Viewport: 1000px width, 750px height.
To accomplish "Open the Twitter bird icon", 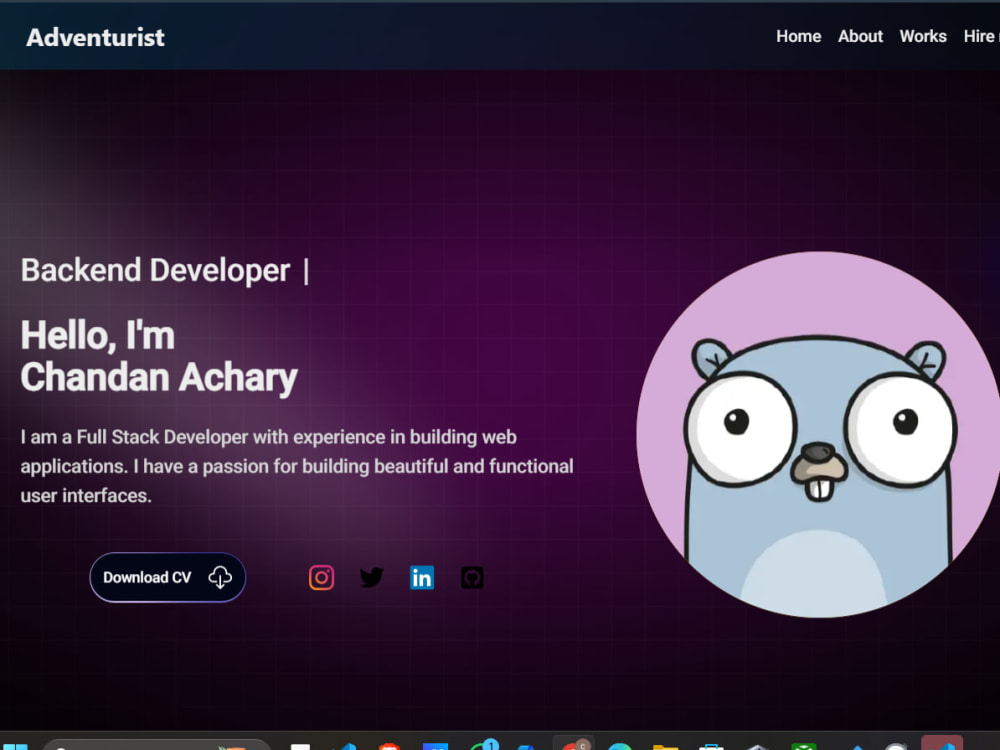I will click(372, 578).
